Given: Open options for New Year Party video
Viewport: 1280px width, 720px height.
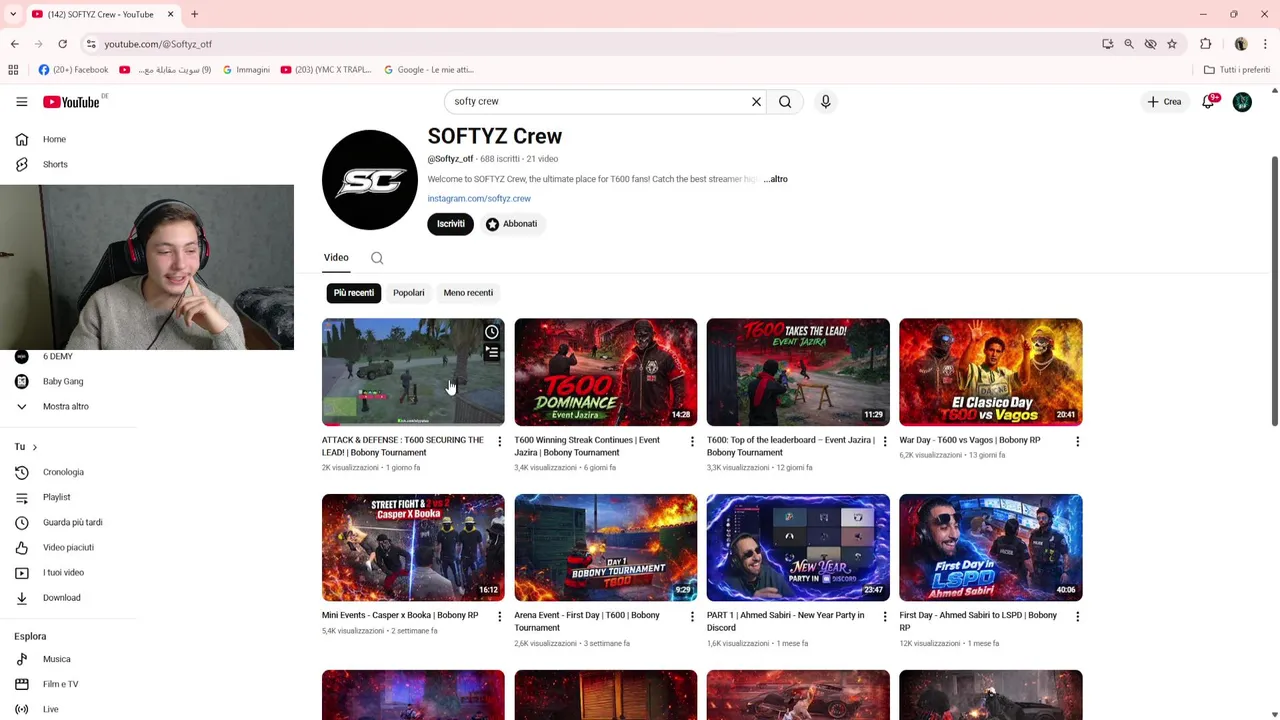Looking at the screenshot, I should coord(885,616).
